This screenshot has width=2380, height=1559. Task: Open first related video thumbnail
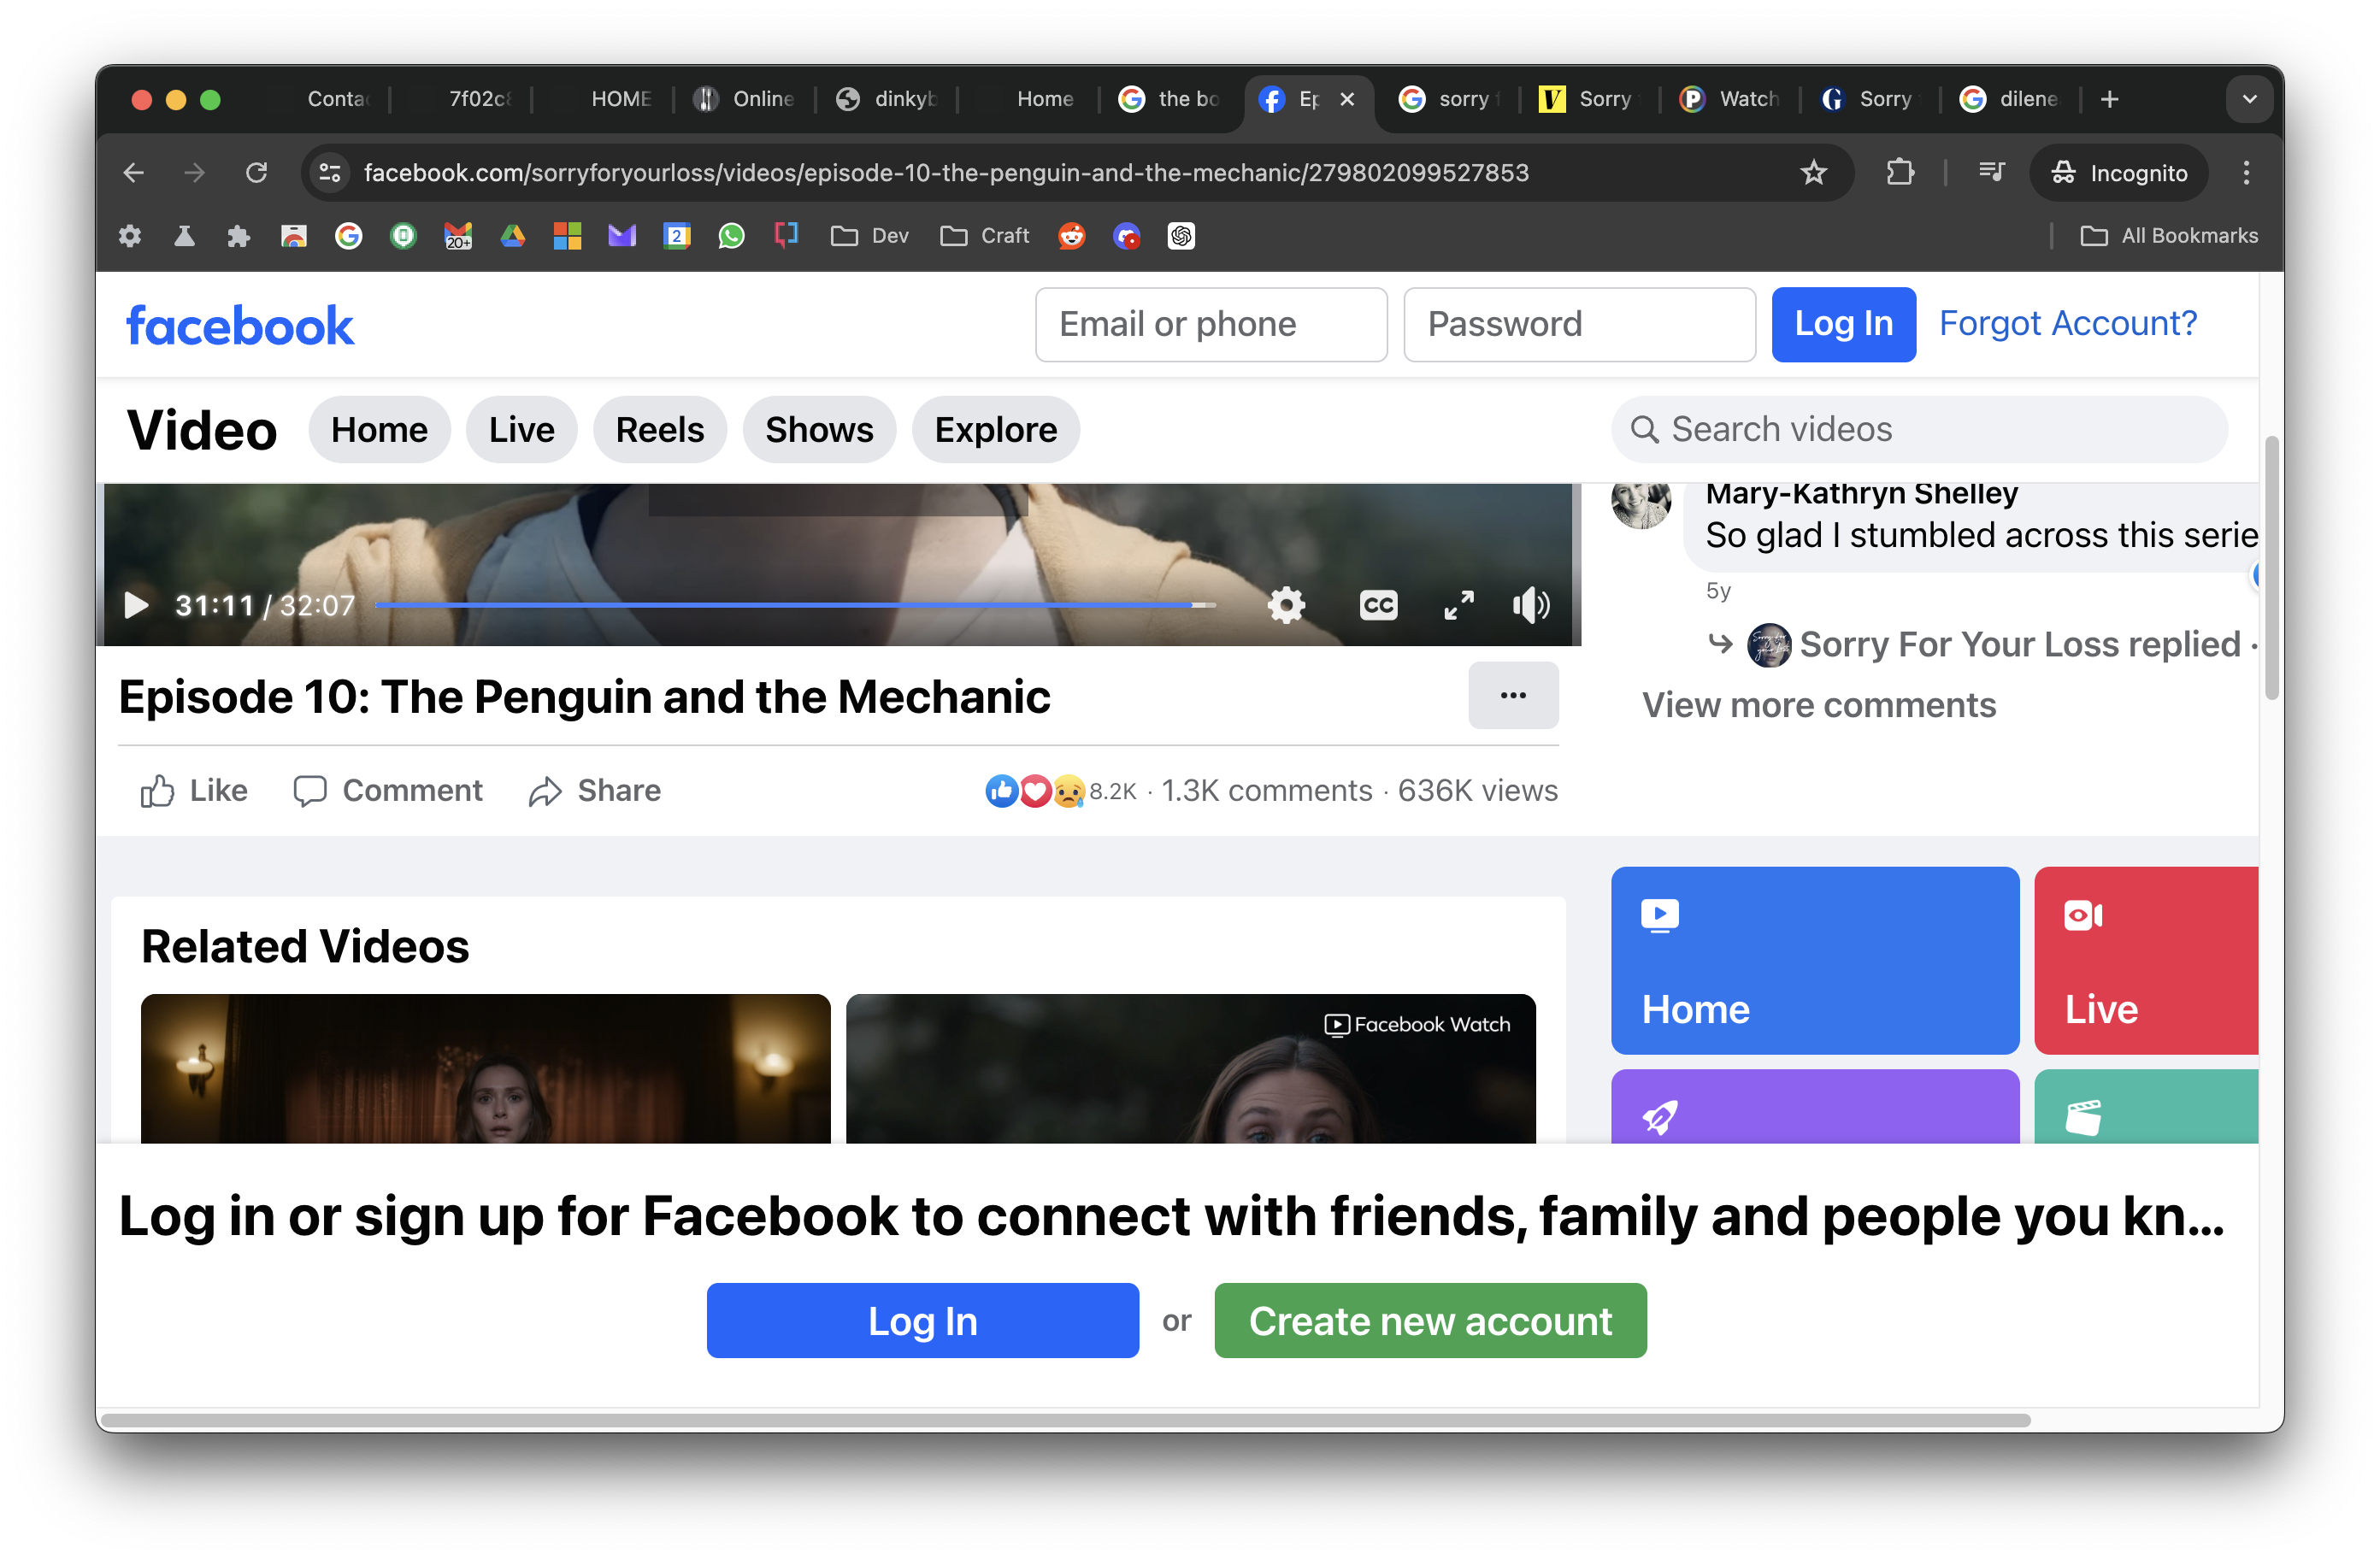pyautogui.click(x=485, y=1068)
